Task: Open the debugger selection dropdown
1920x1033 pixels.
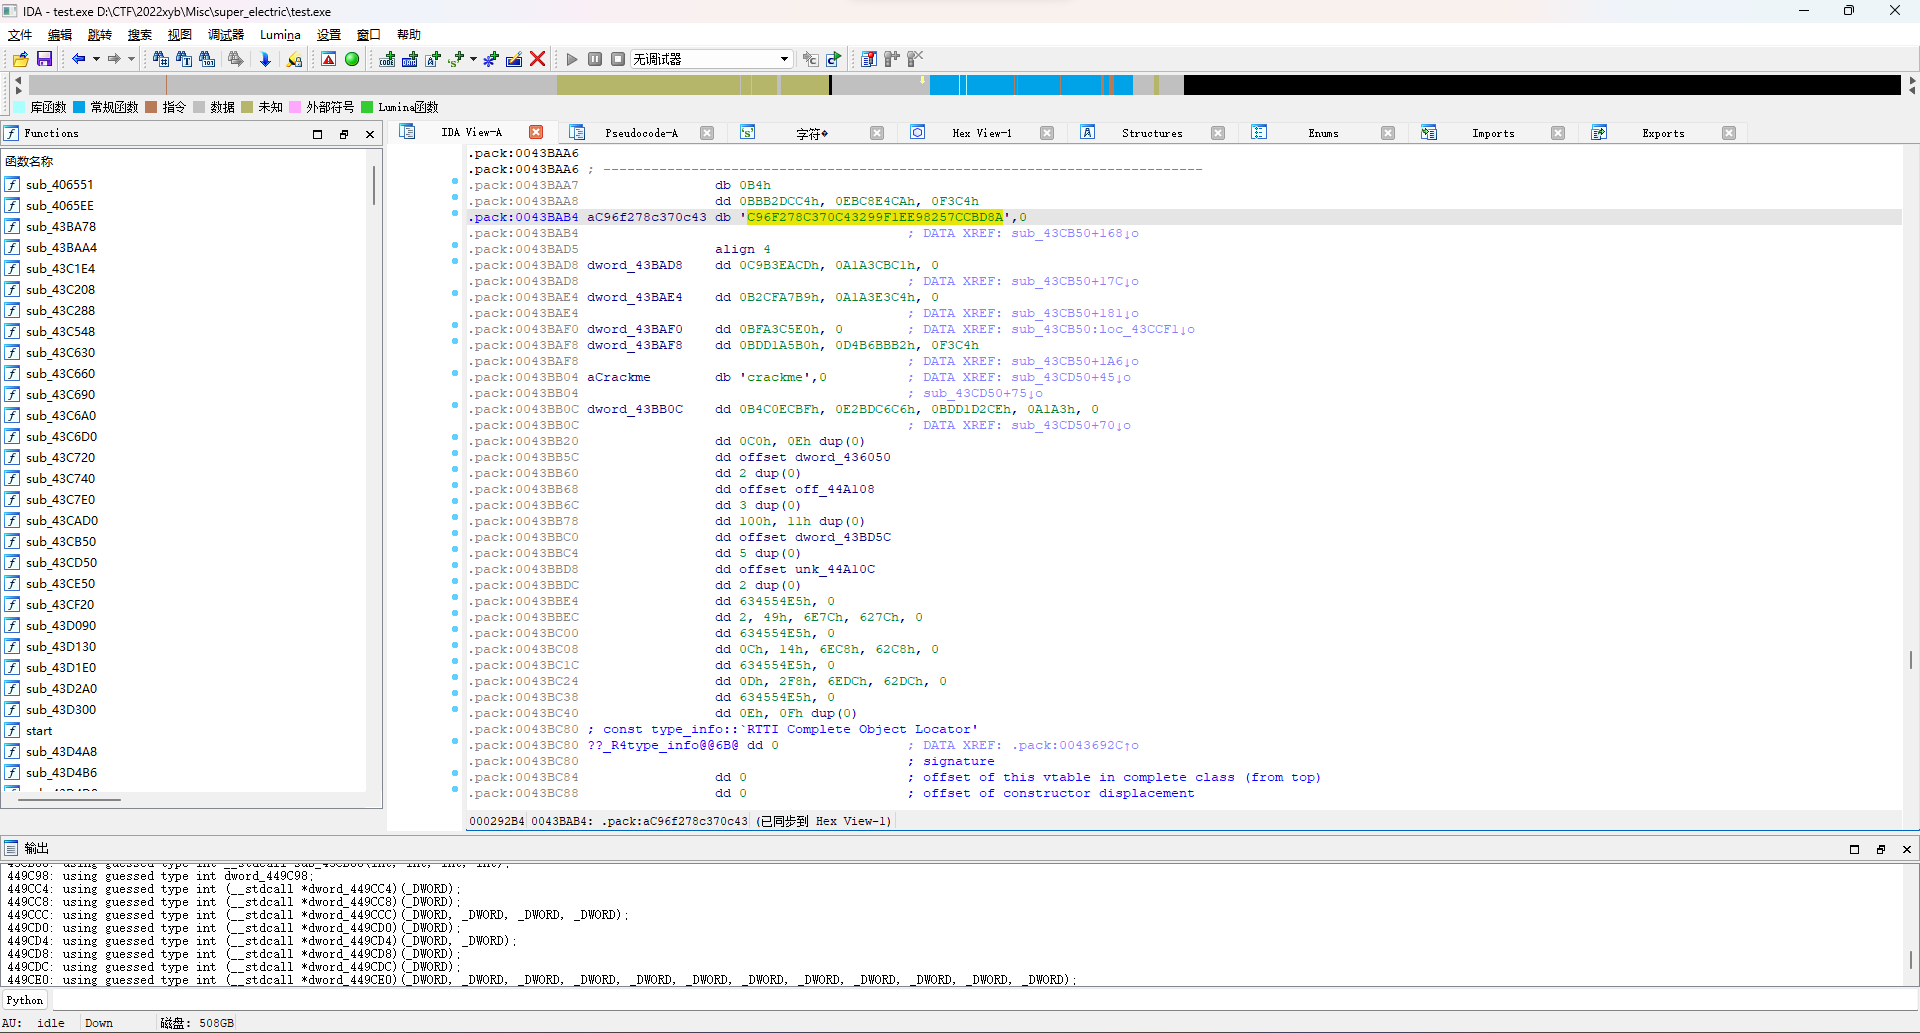Action: (x=711, y=59)
